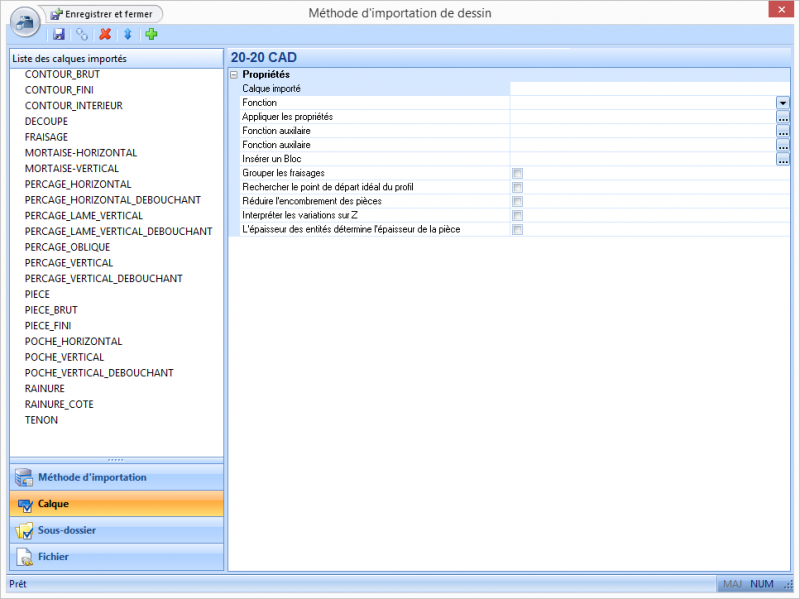Select PERCAGE_OBLIQUE layer in the list
Screen dimensions: 800x599
(x=67, y=247)
